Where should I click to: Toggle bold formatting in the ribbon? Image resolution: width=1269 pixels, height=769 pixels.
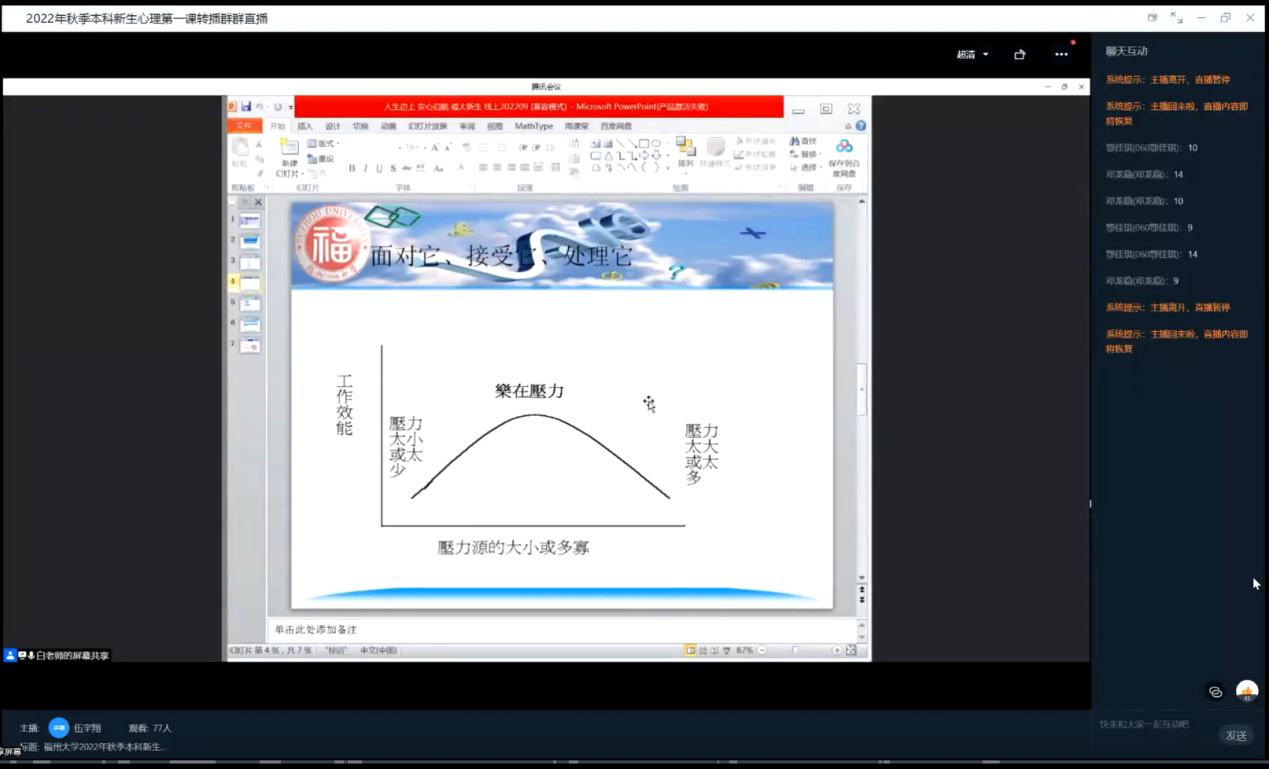[351, 169]
